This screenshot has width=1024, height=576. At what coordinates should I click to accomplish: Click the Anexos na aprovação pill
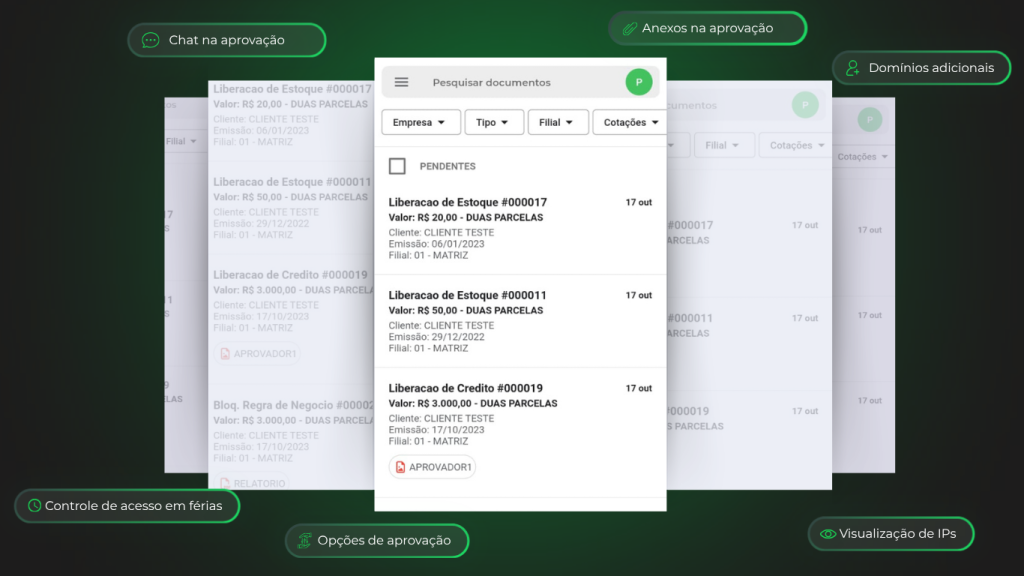(707, 28)
